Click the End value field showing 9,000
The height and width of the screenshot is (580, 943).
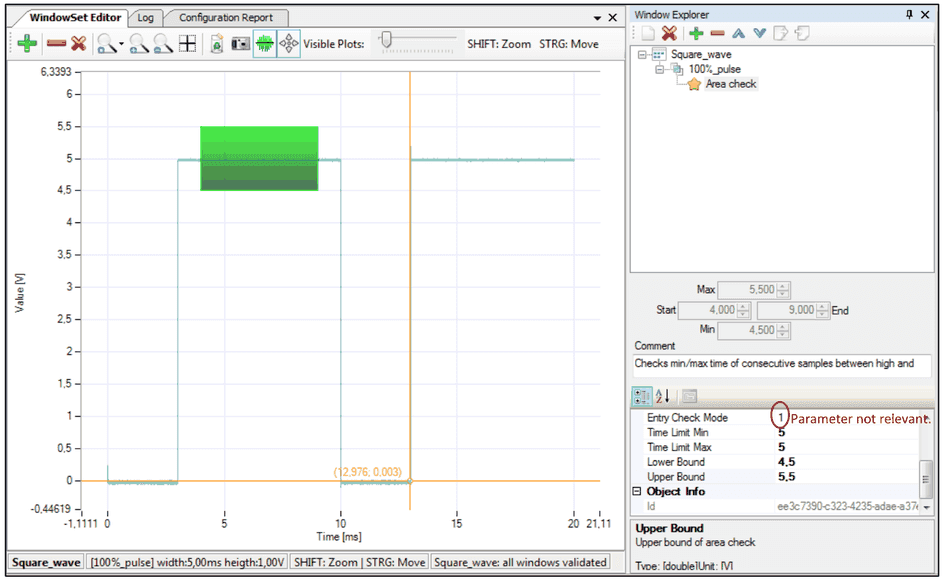(x=786, y=310)
